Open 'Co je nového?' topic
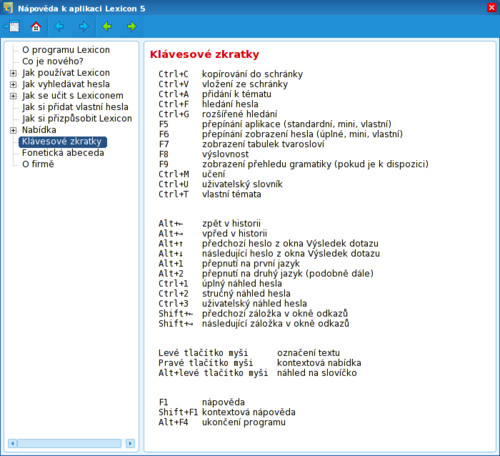This screenshot has height=456, width=500. click(53, 61)
